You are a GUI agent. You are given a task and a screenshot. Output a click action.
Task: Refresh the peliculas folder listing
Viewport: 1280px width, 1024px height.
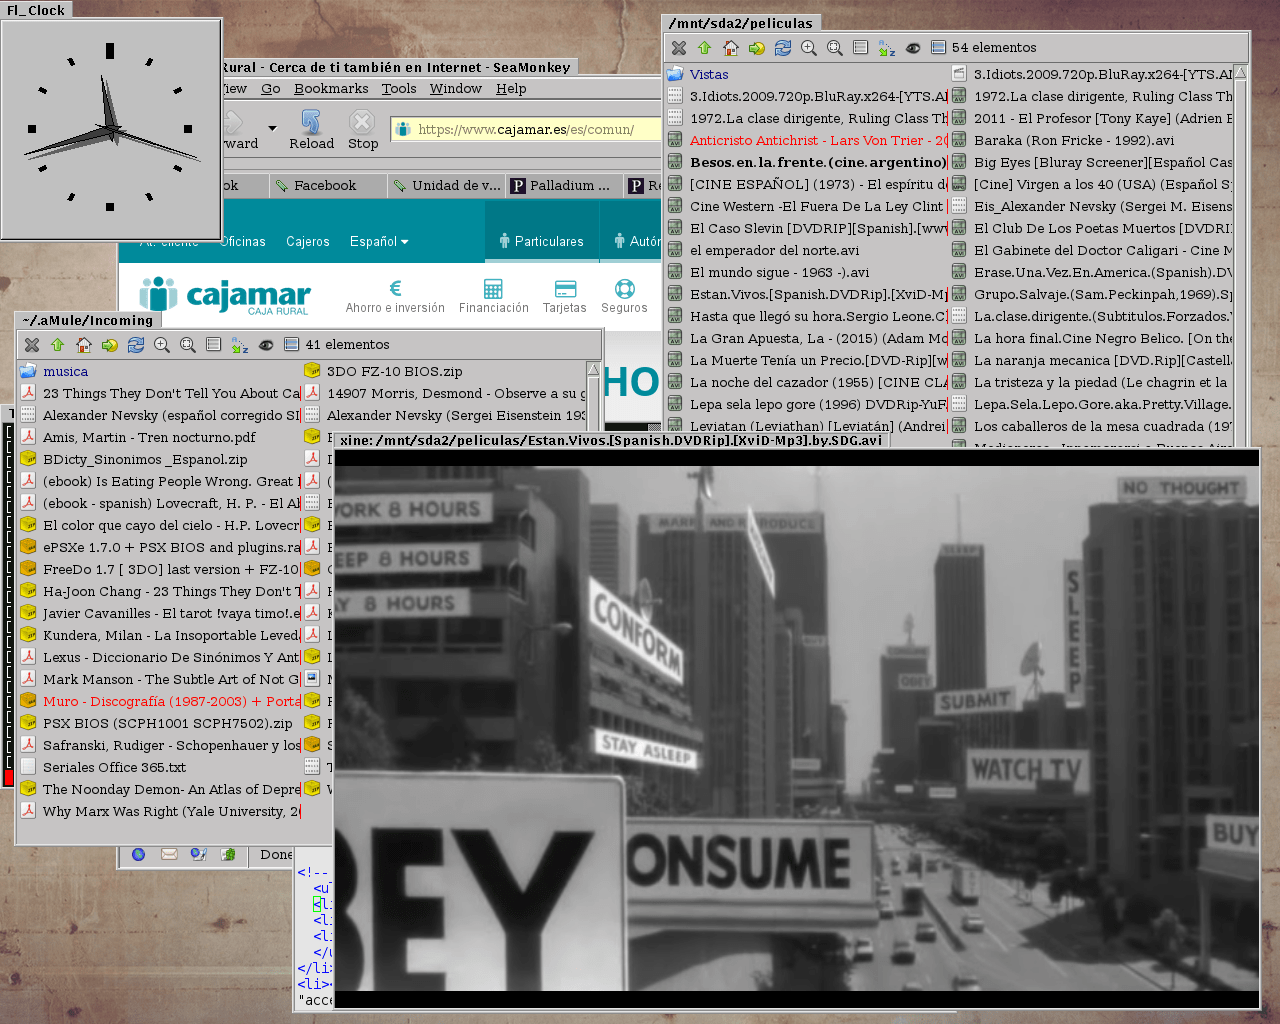point(783,48)
